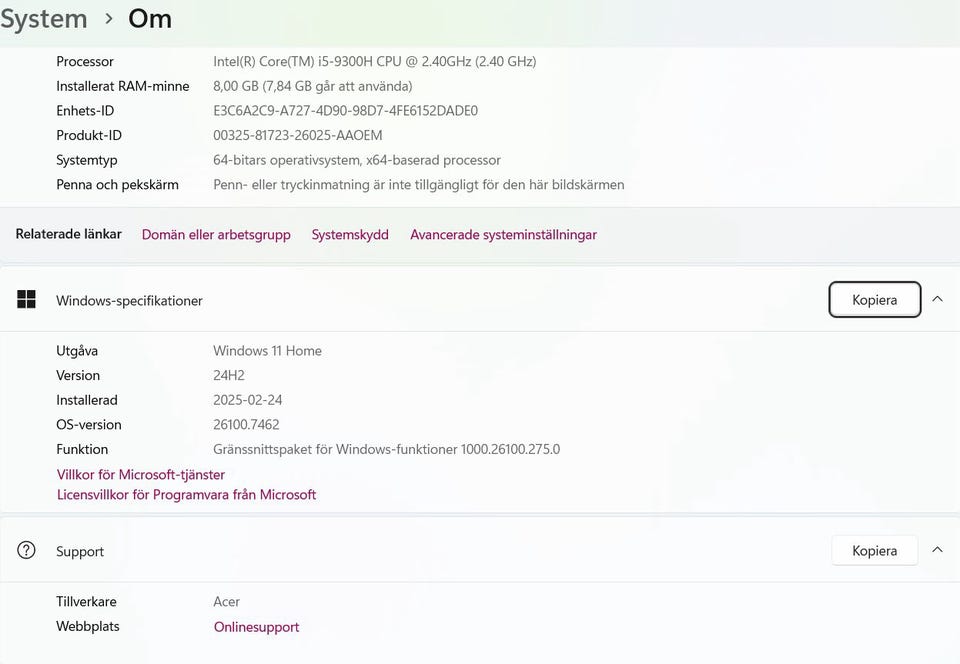Click the Produkt-ID label

tap(89, 135)
